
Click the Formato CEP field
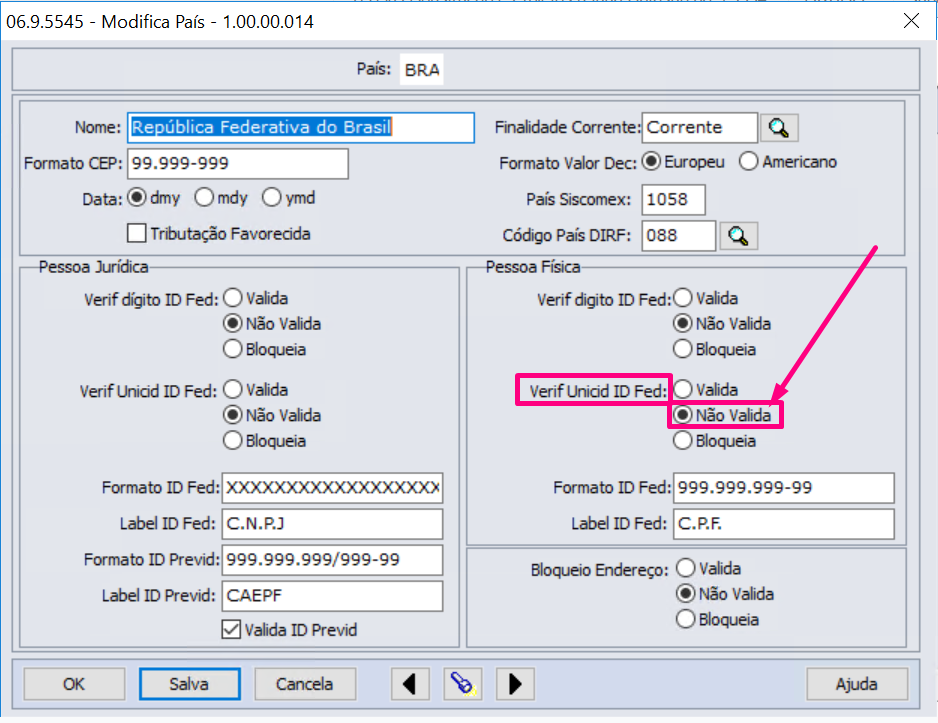click(x=237, y=163)
